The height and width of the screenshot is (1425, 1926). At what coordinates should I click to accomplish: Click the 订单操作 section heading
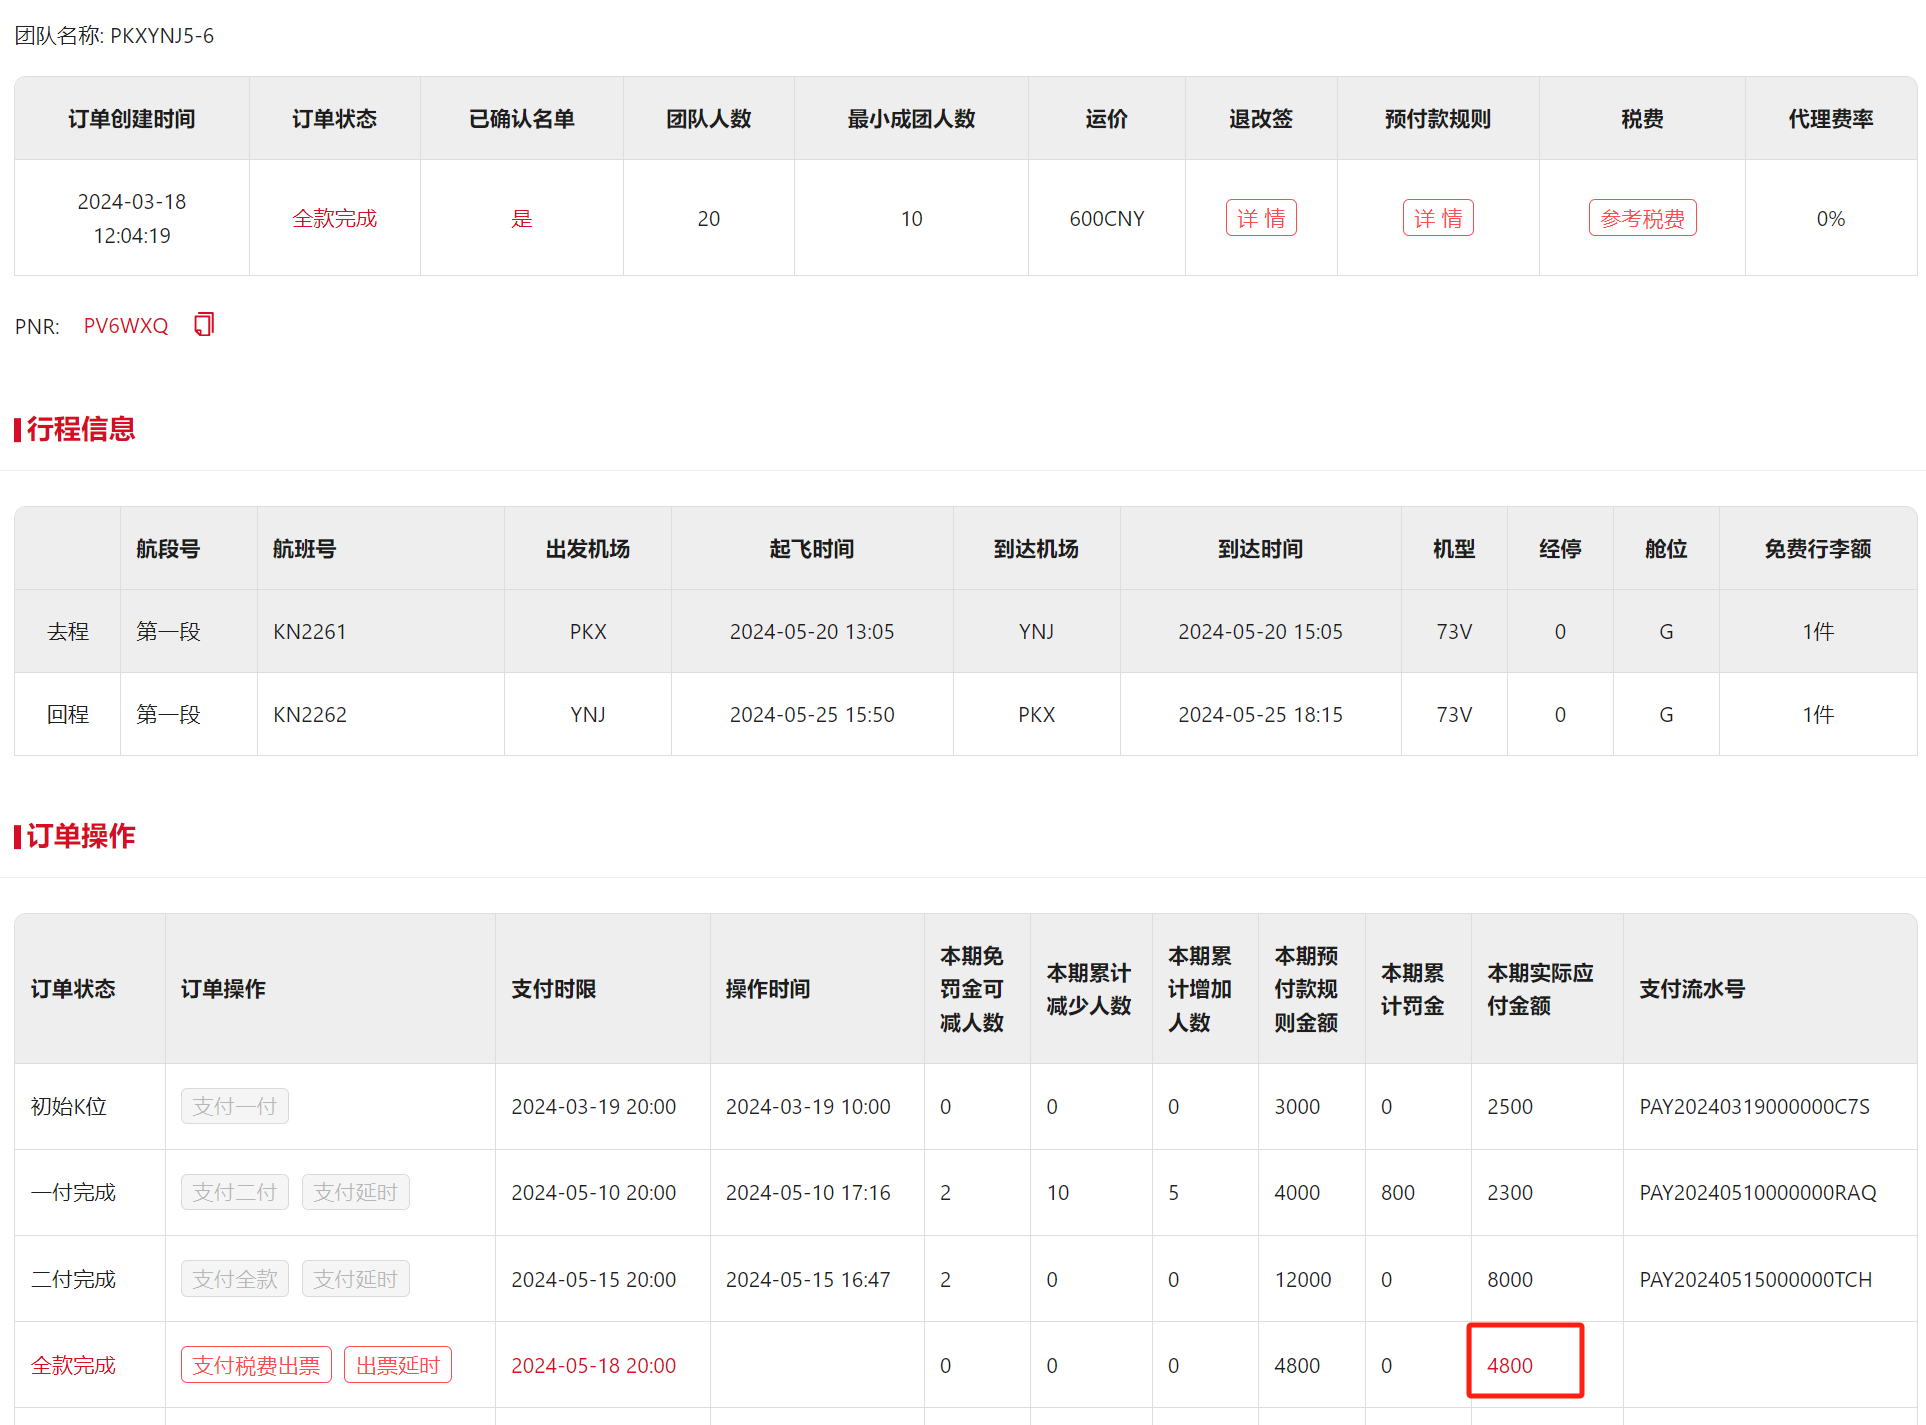point(80,836)
